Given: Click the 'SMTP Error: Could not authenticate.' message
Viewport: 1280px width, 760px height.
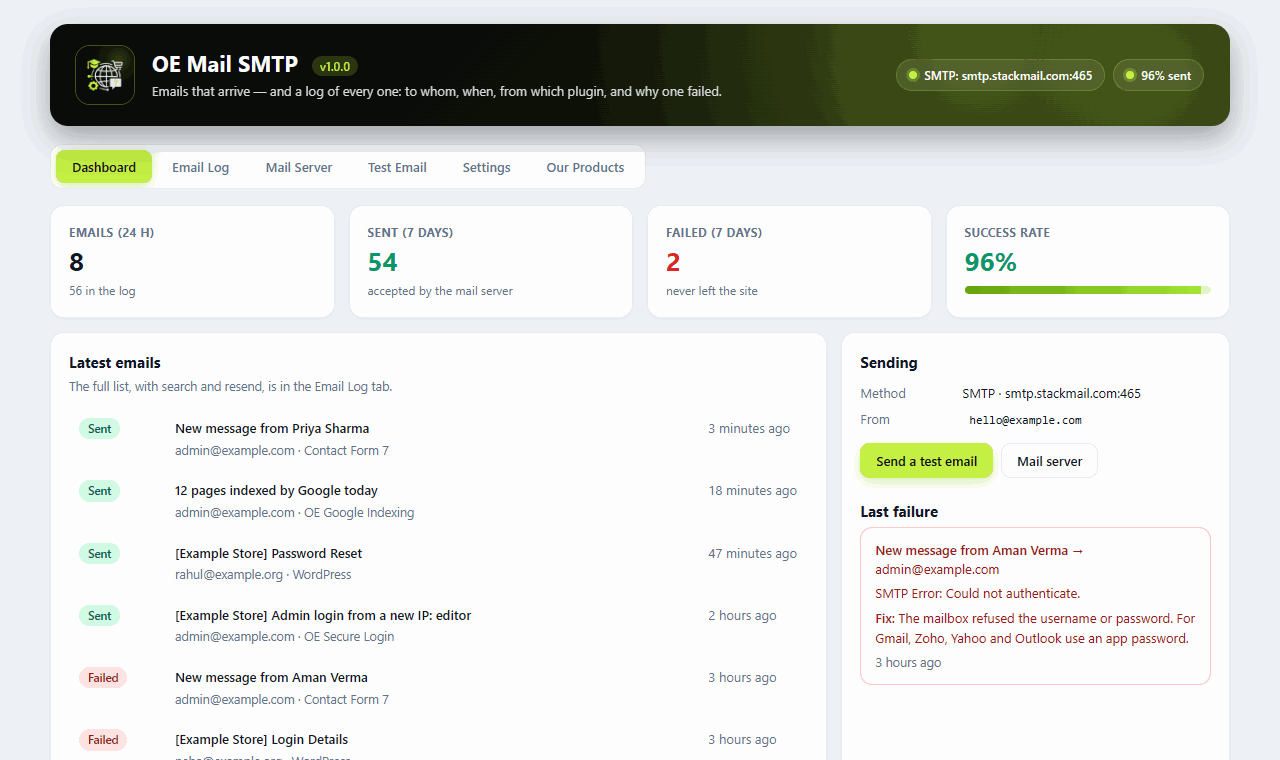Looking at the screenshot, I should tap(977, 594).
